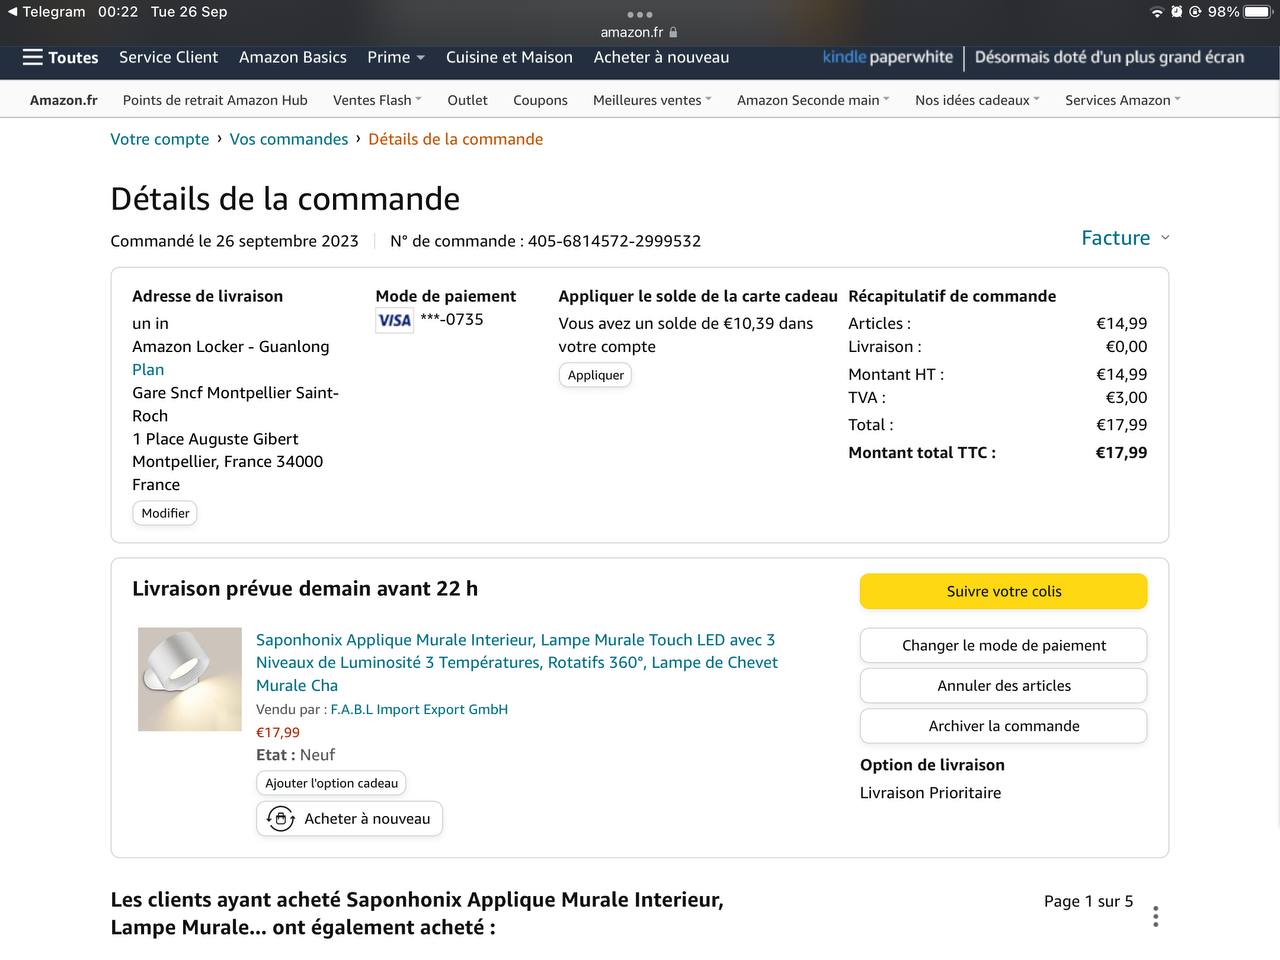Click Annuler des articles button

point(1003,686)
